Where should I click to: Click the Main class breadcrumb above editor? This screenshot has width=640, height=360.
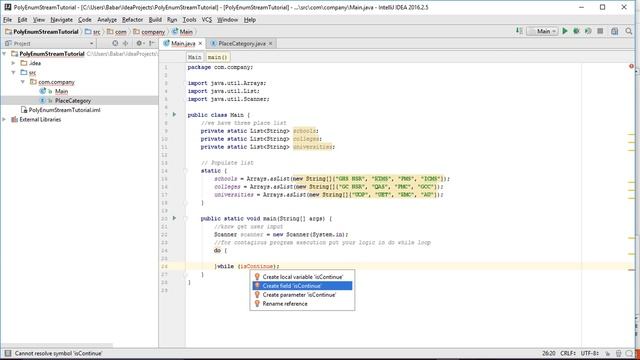tap(194, 57)
